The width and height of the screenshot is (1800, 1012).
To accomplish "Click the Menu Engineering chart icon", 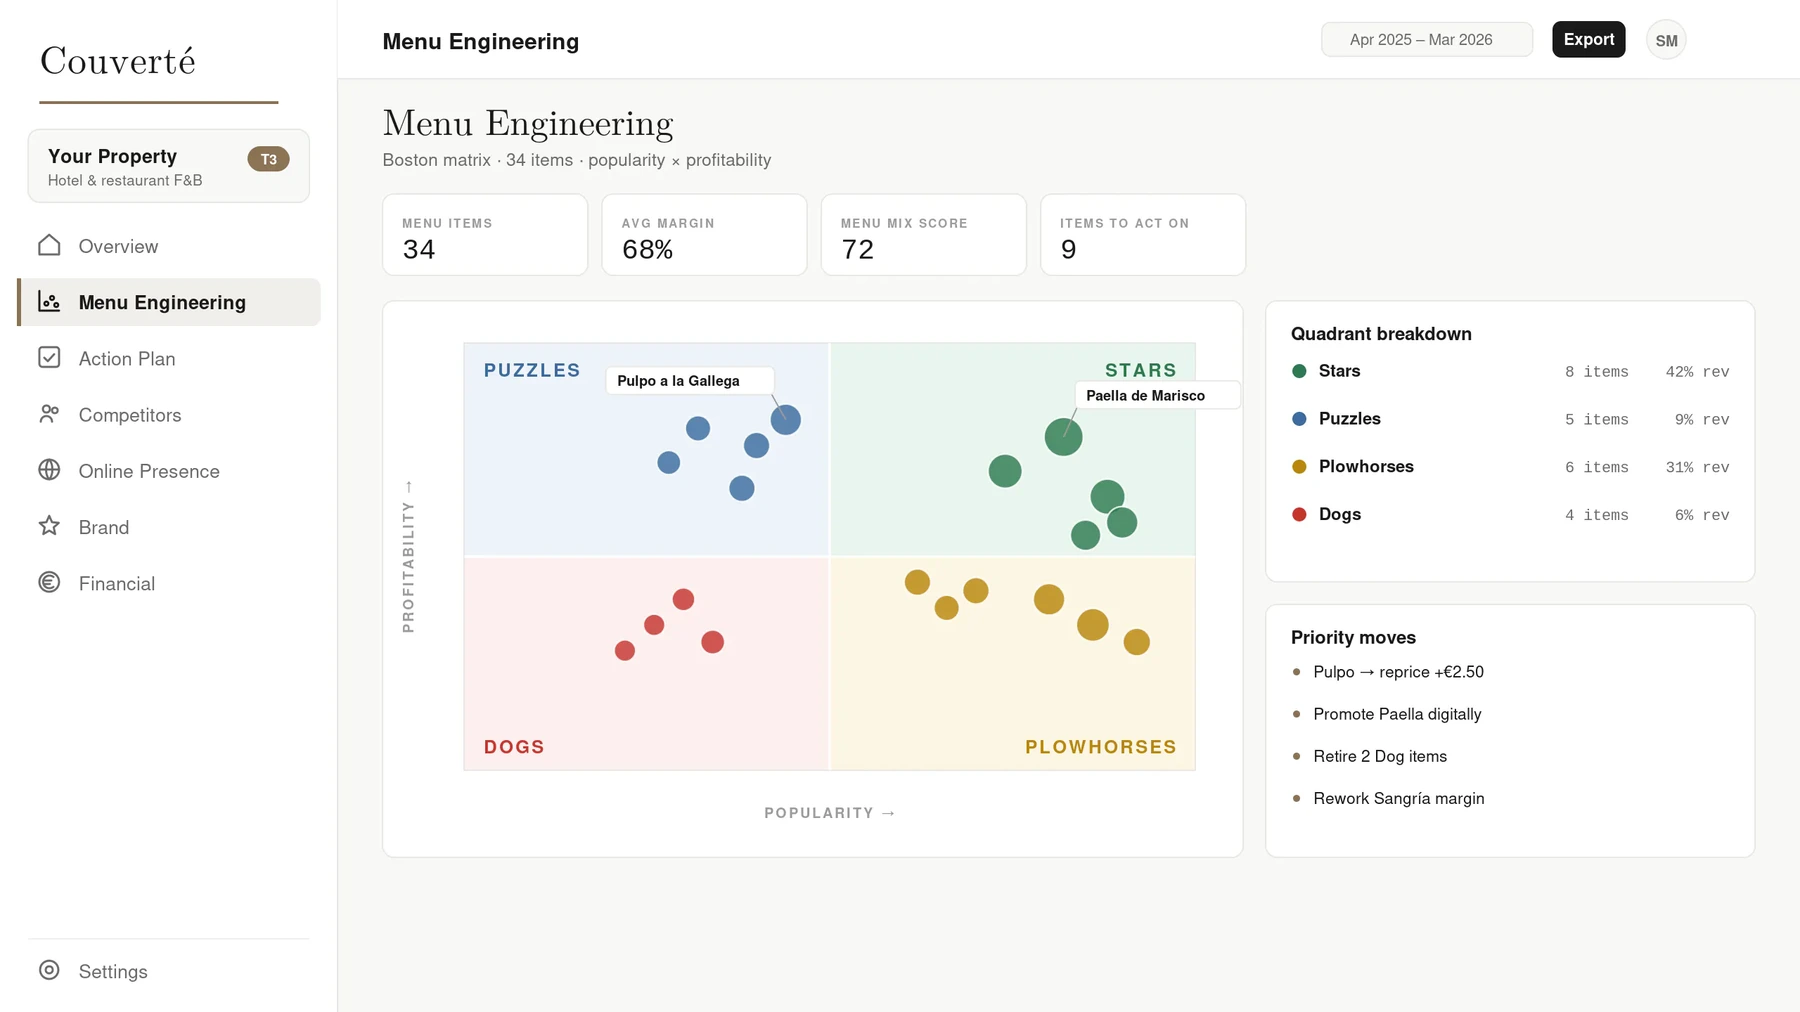I will click(x=49, y=301).
